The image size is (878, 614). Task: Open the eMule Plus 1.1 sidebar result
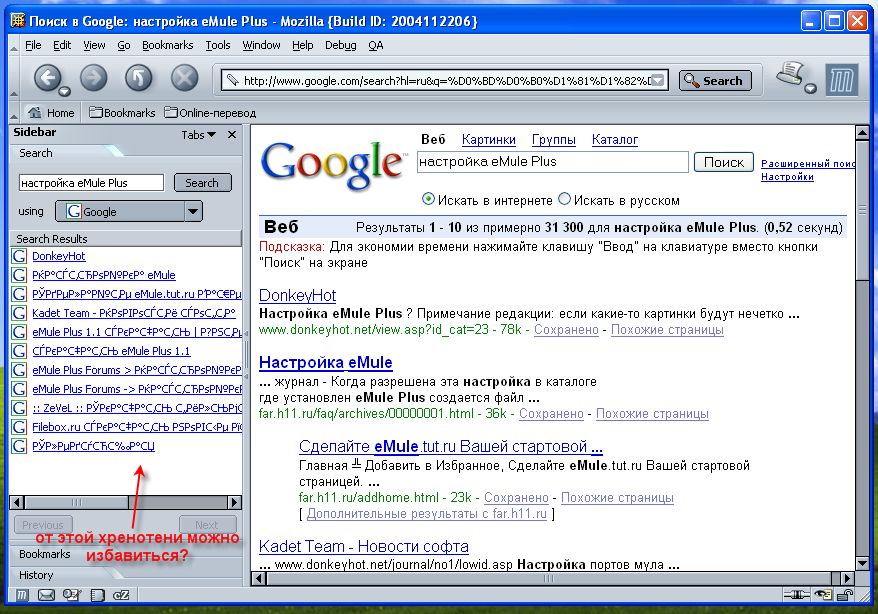[137, 332]
